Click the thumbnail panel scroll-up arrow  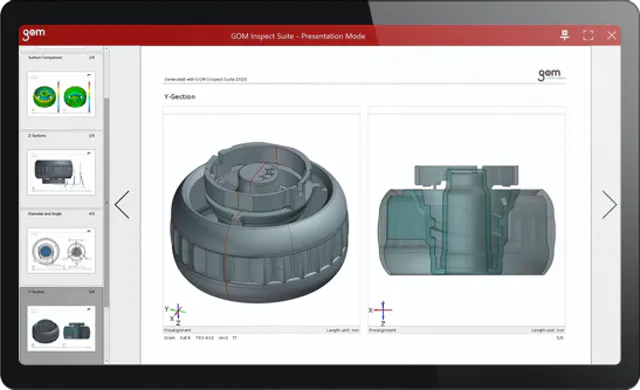(107, 49)
